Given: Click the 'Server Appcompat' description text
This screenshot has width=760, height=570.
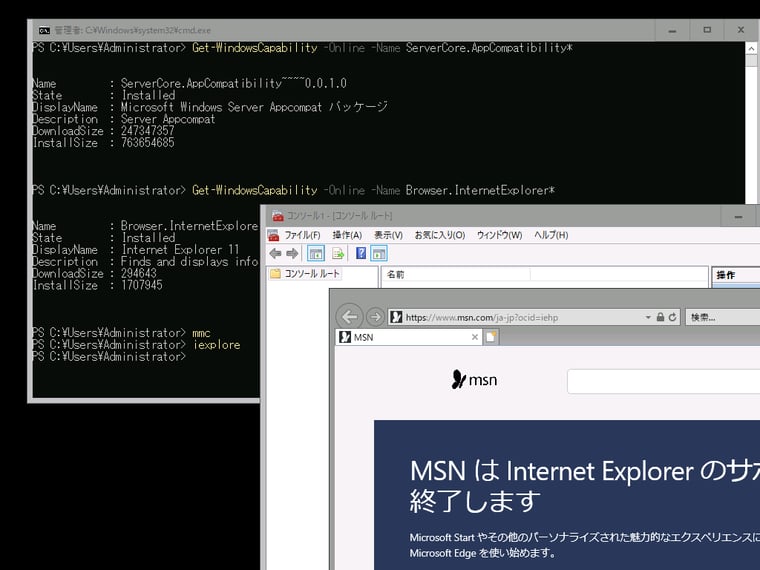Looking at the screenshot, I should (168, 119).
